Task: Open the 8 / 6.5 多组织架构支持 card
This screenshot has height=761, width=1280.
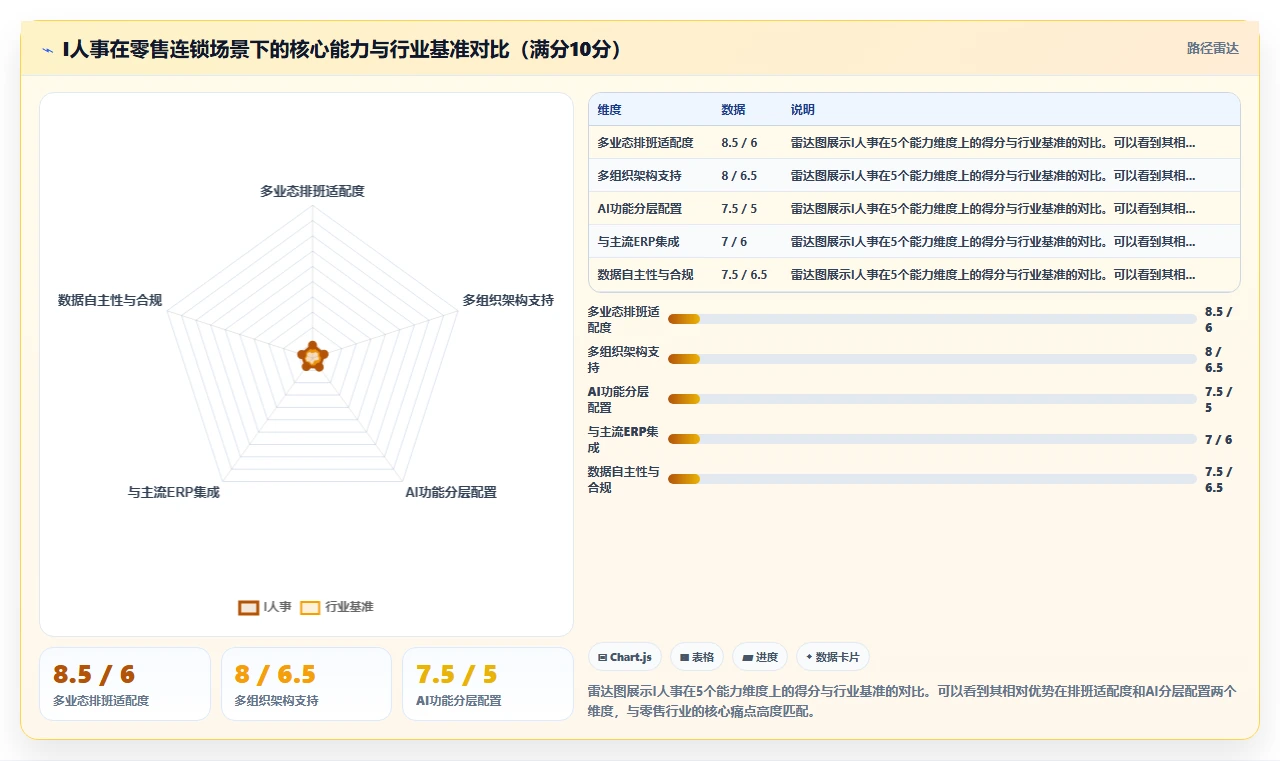Action: point(306,684)
